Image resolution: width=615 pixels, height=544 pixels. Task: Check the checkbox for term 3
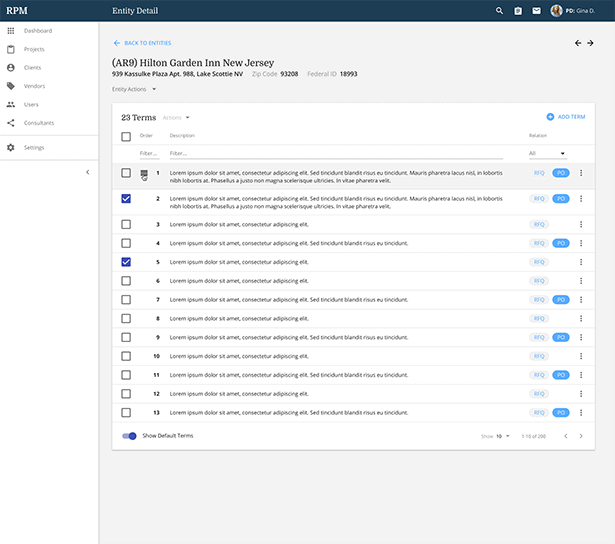coord(126,224)
